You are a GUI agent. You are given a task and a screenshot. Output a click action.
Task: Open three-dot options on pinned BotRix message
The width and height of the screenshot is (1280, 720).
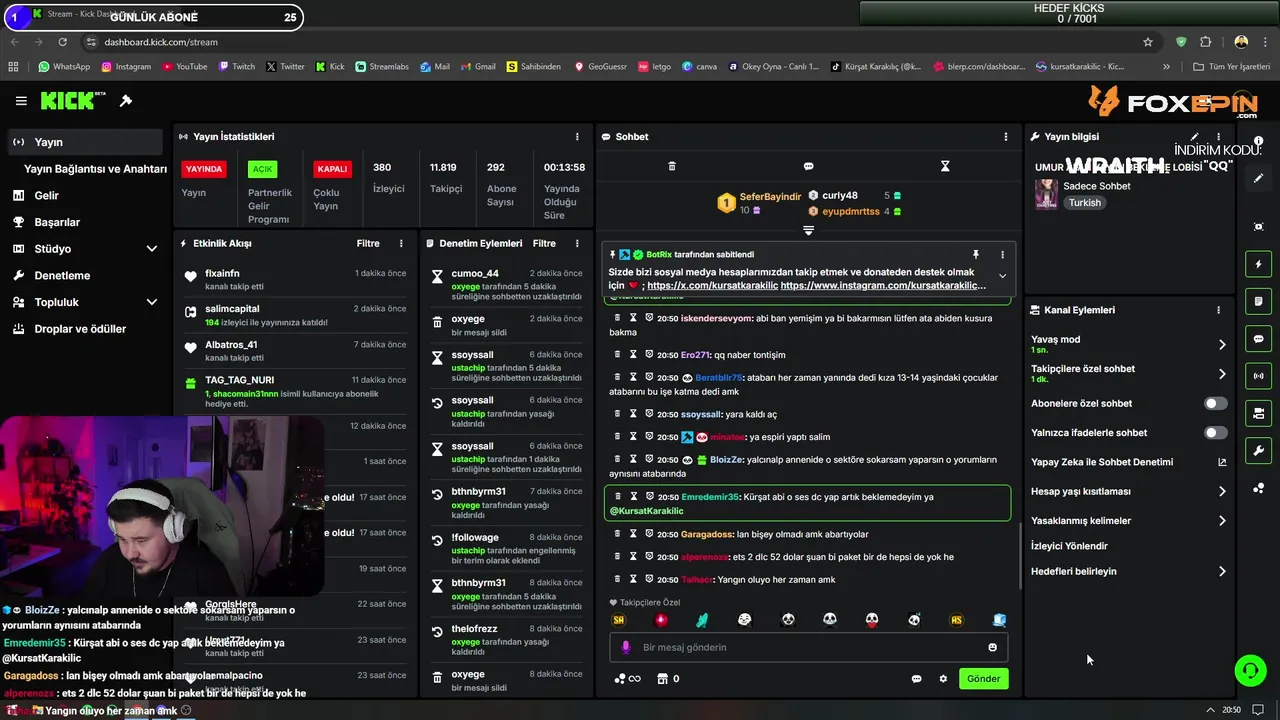(x=1002, y=255)
